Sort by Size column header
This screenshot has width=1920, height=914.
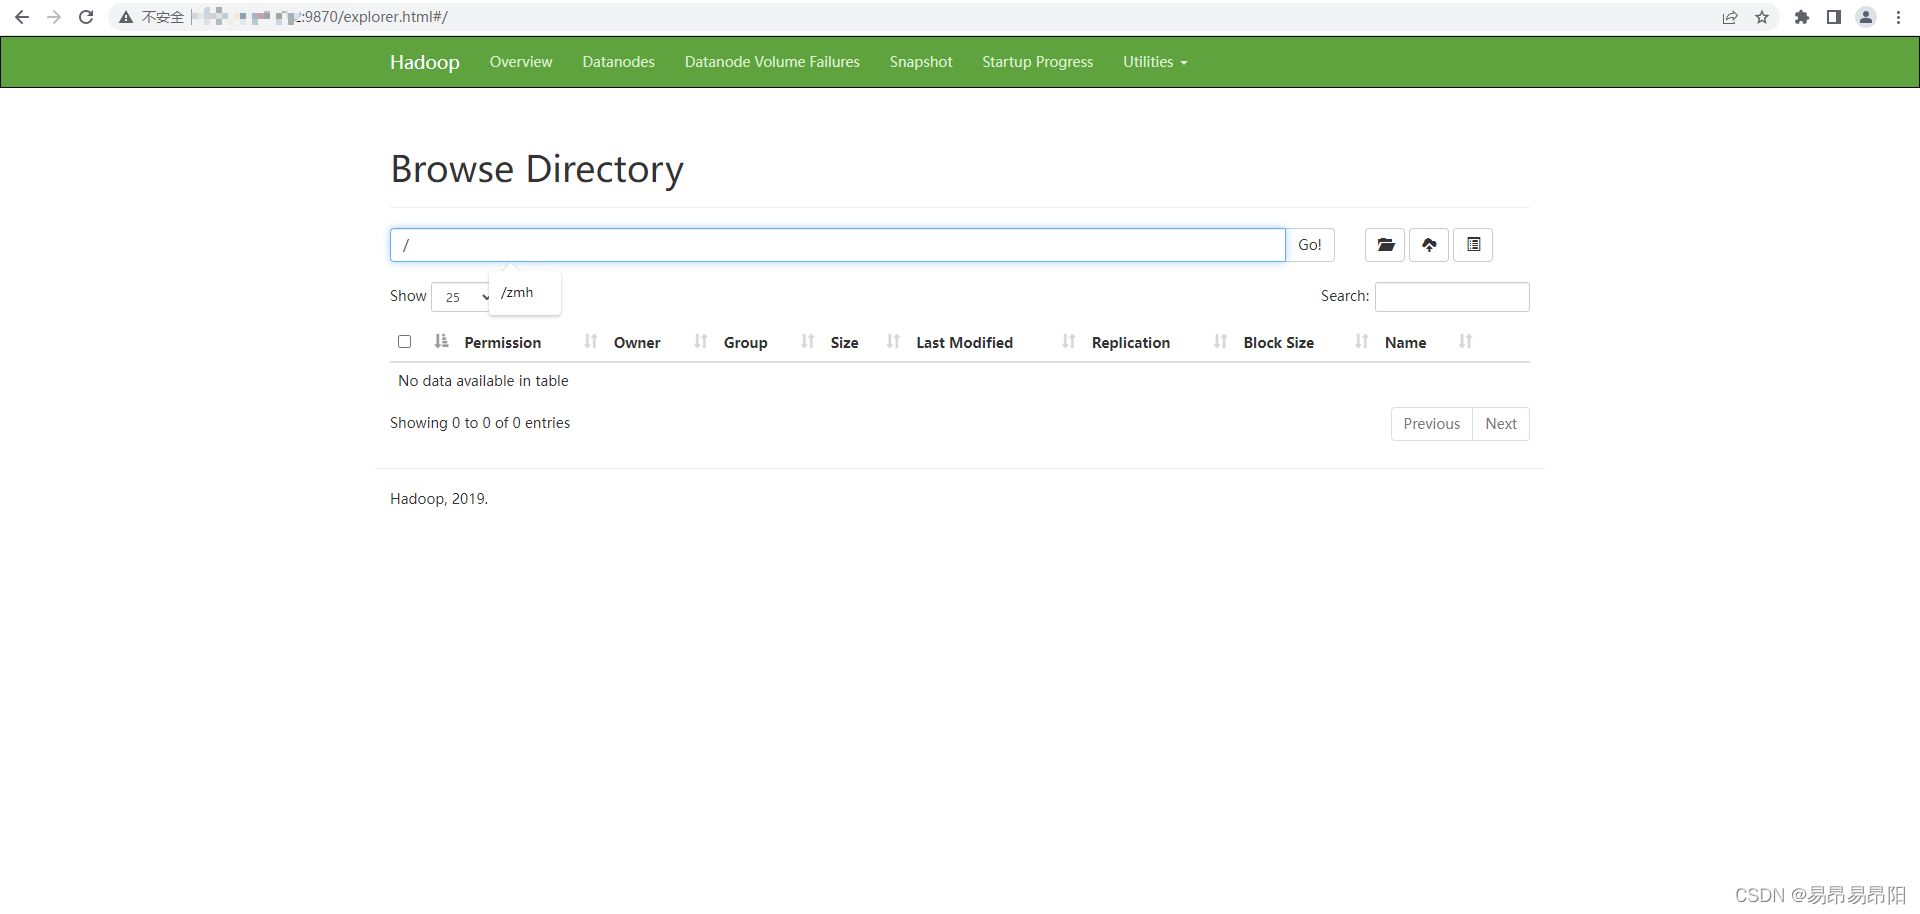click(x=844, y=342)
